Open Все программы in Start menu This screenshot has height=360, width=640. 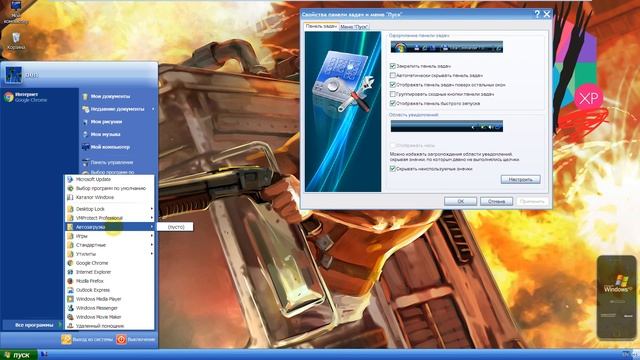click(x=33, y=325)
